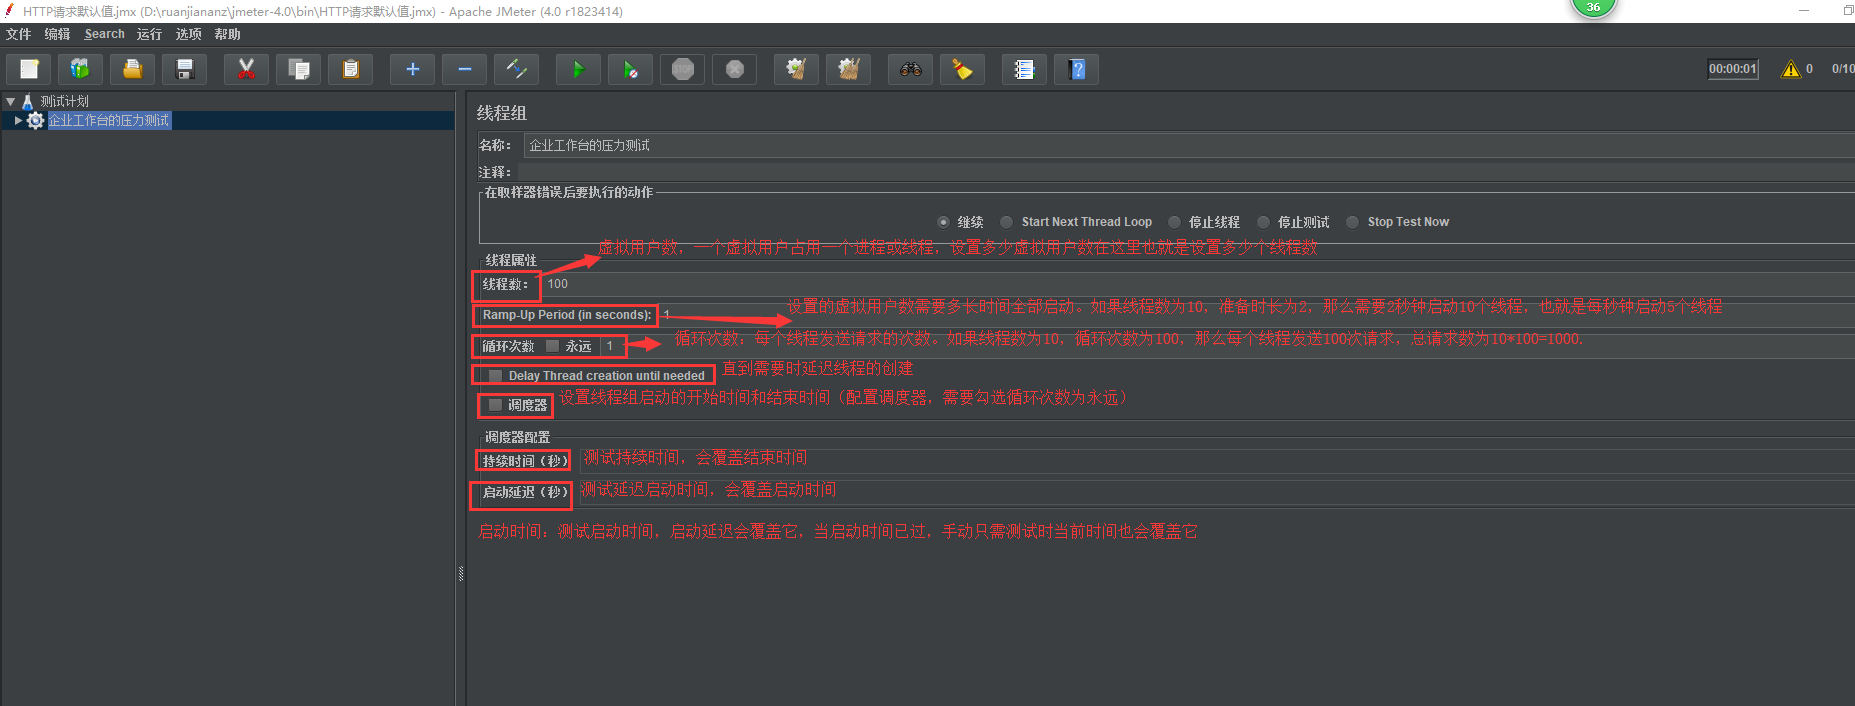The image size is (1855, 706).
Task: Open the Templates icon in toolbar
Action: point(81,69)
